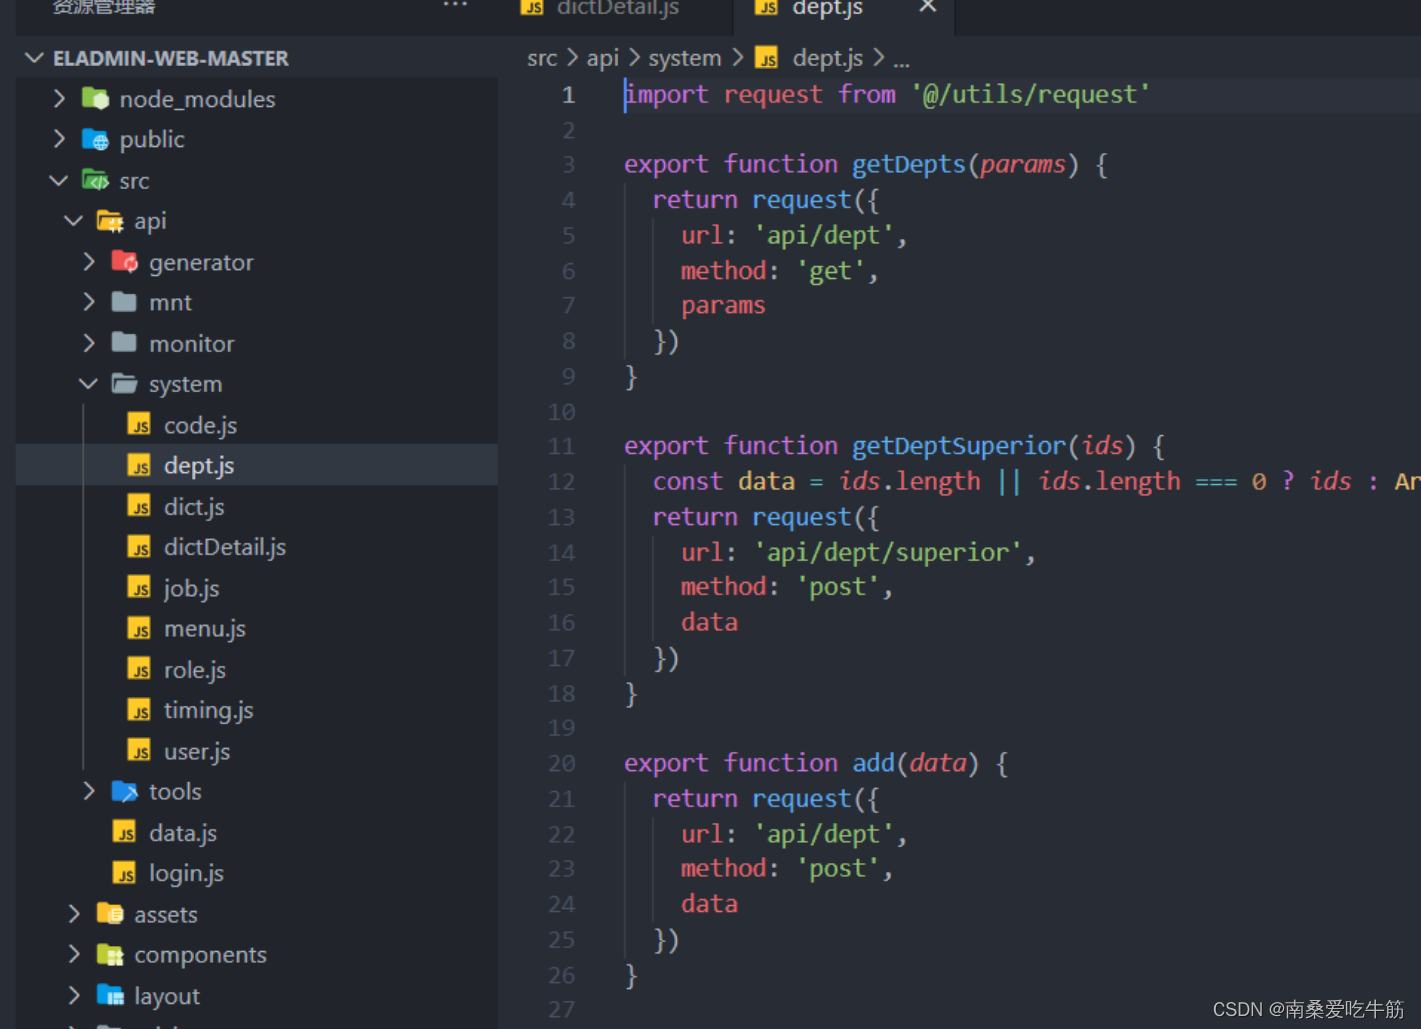Click the api folder icon
The image size is (1421, 1029).
tap(110, 221)
